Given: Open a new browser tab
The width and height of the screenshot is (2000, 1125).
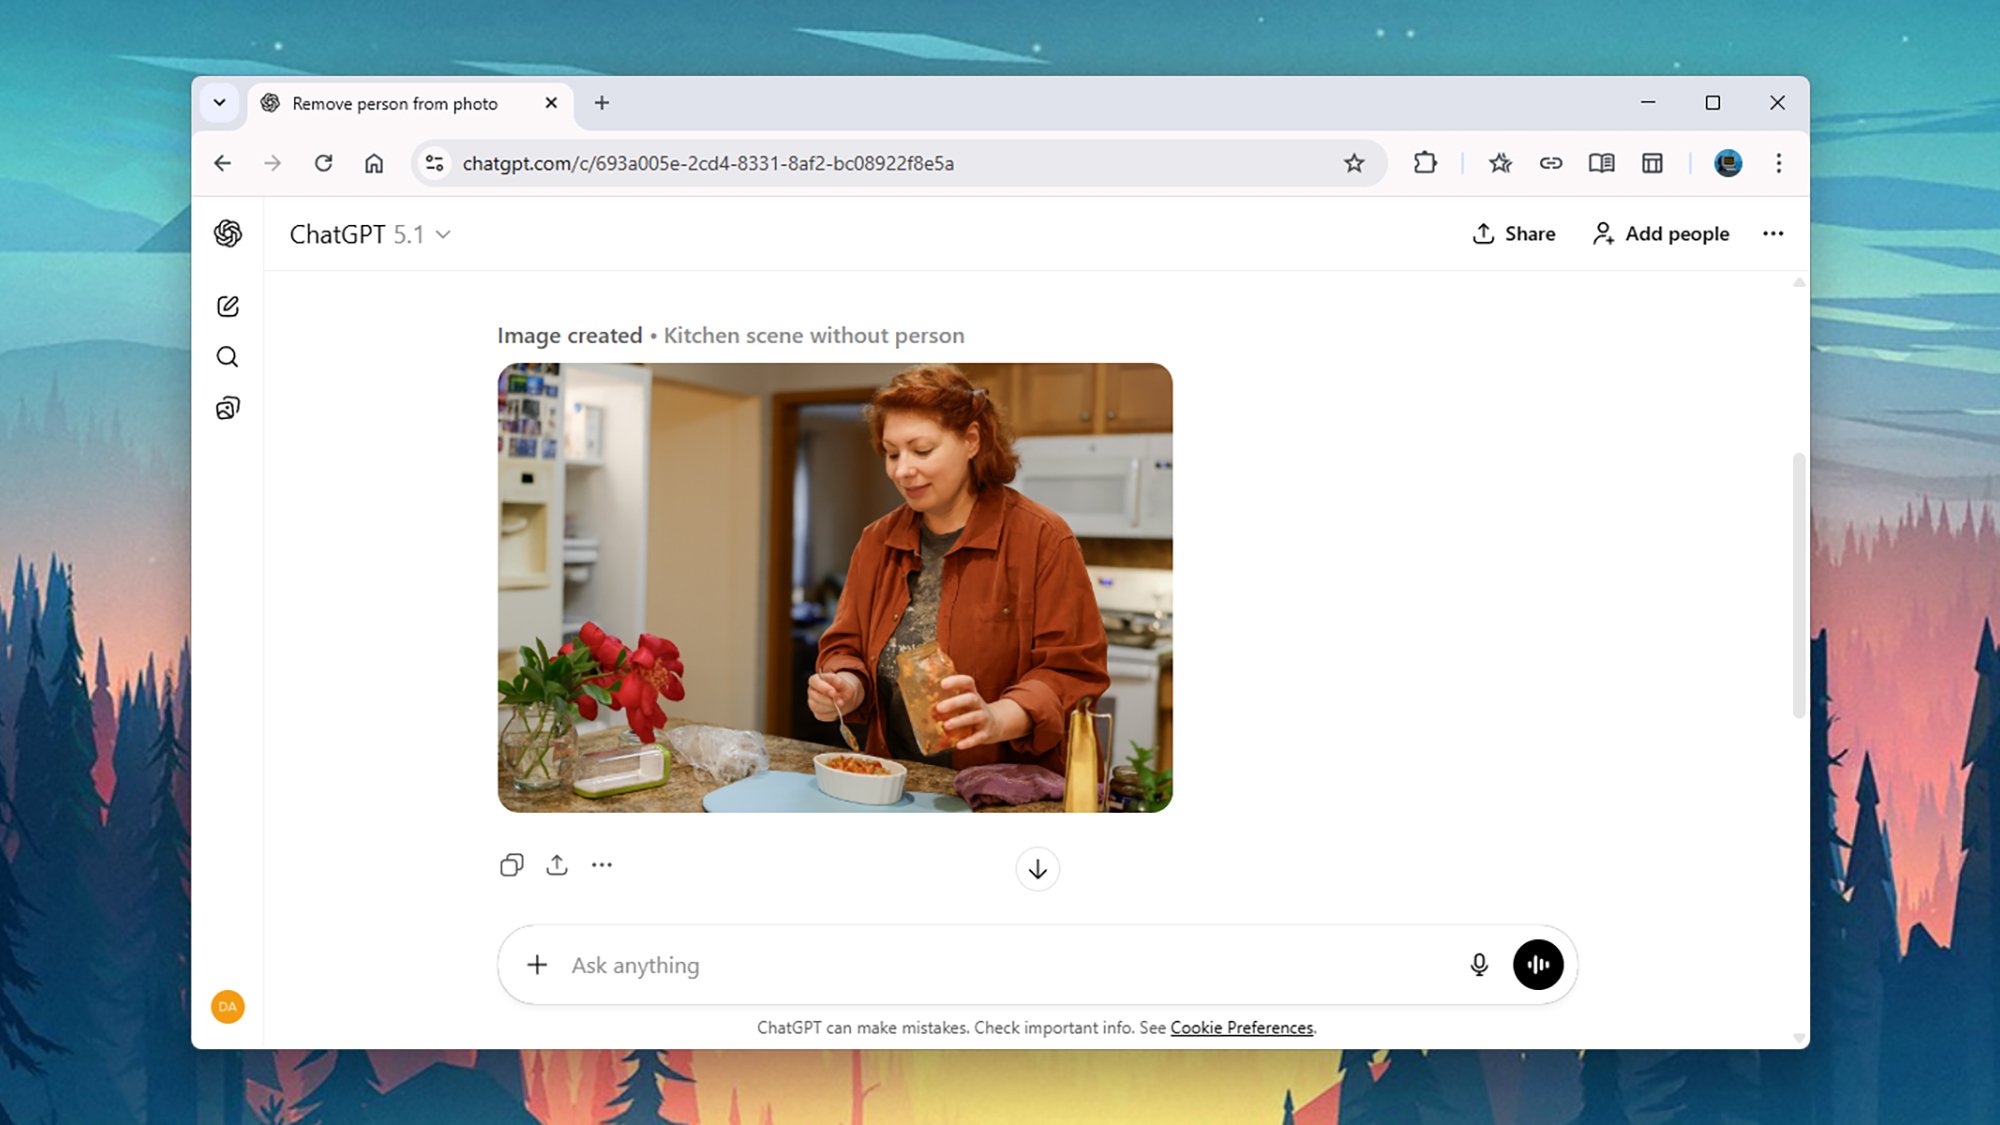Looking at the screenshot, I should pyautogui.click(x=601, y=103).
